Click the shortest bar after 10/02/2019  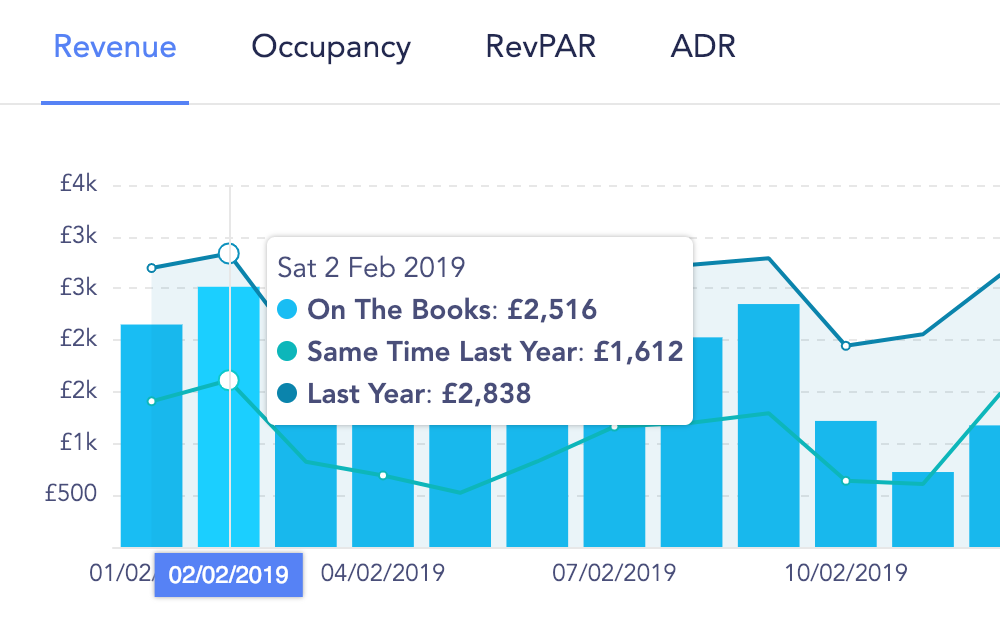(923, 509)
